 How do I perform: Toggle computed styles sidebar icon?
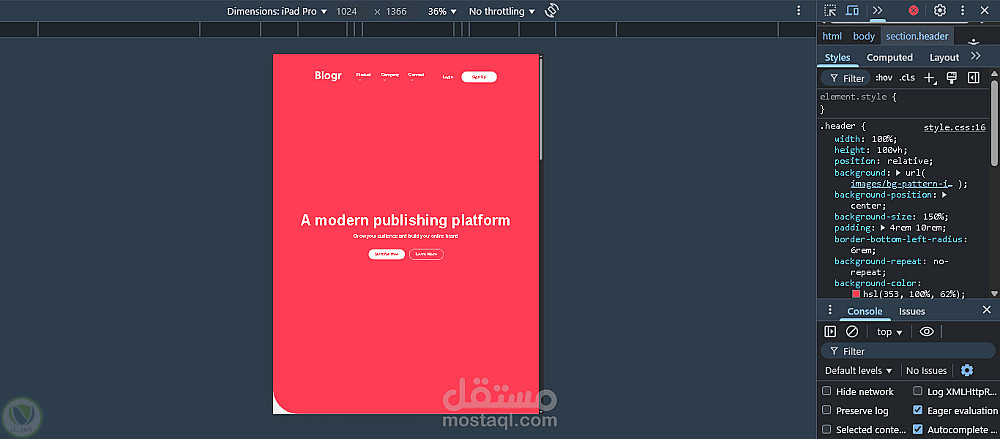point(973,78)
